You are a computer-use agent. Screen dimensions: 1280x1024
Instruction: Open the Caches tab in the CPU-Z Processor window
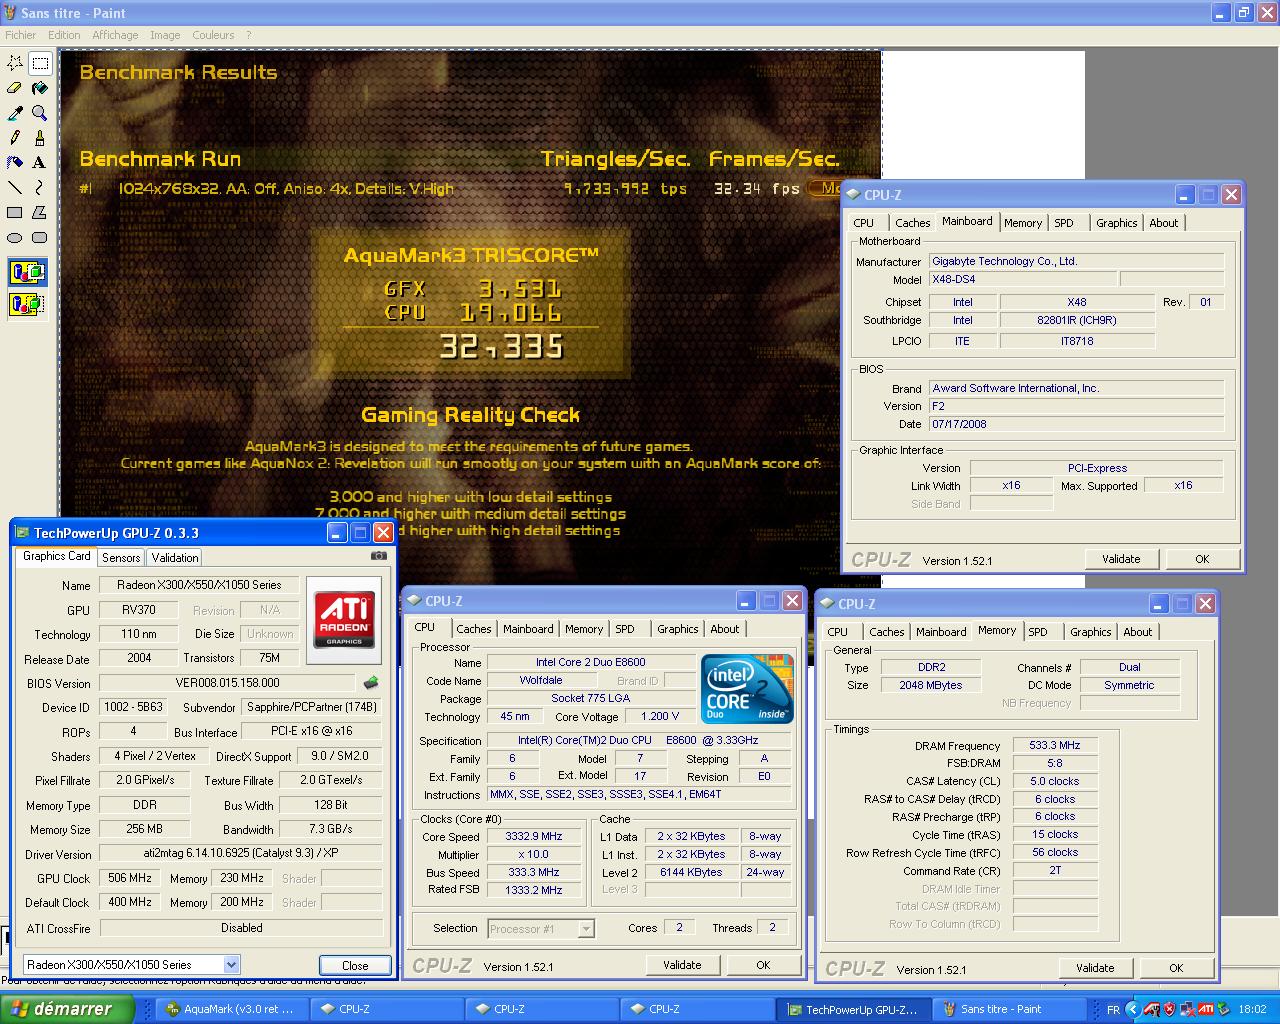click(474, 629)
